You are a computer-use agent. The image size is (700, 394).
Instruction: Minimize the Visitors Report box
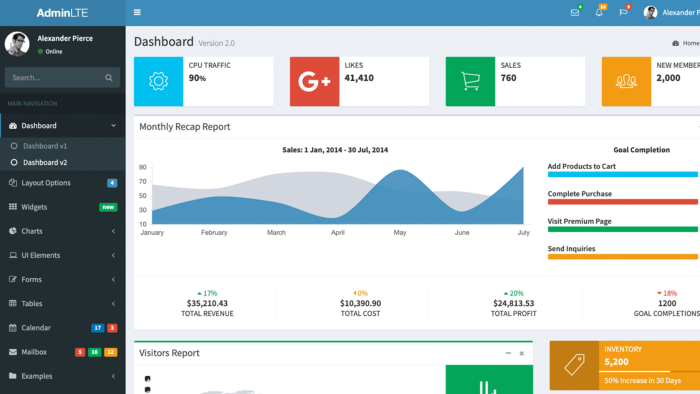(508, 353)
